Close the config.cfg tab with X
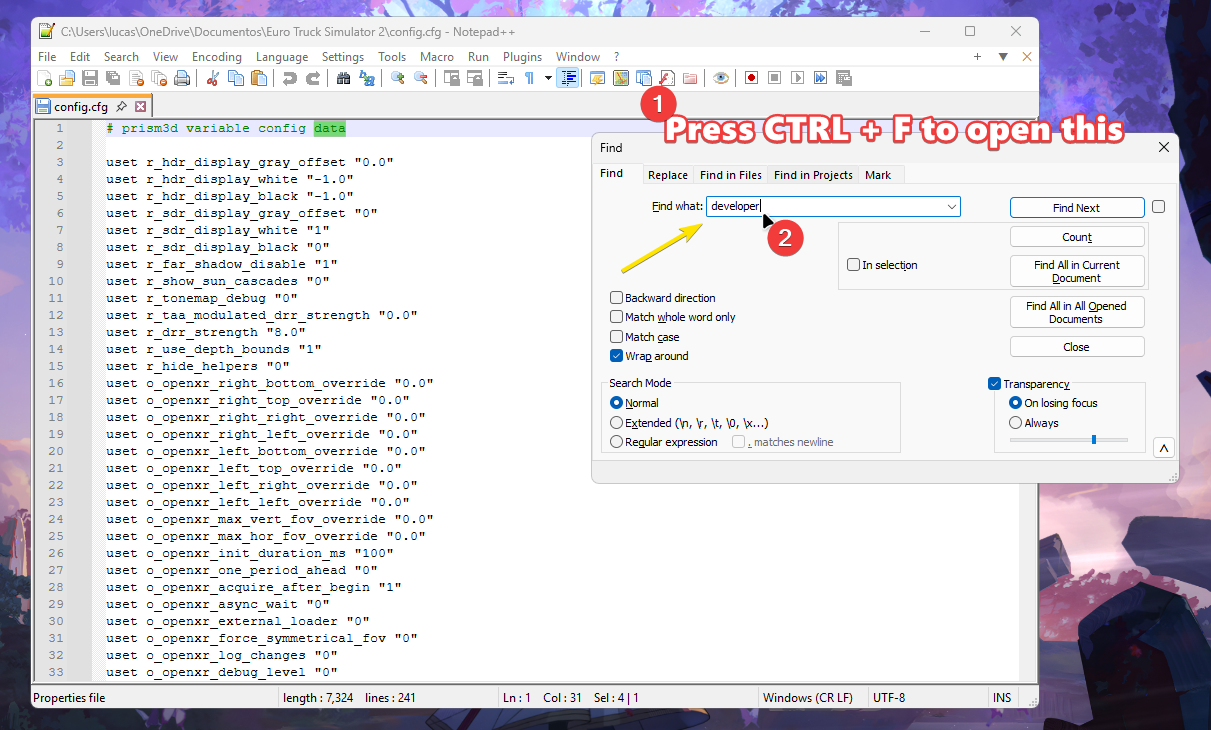The image size is (1211, 730). 141,106
